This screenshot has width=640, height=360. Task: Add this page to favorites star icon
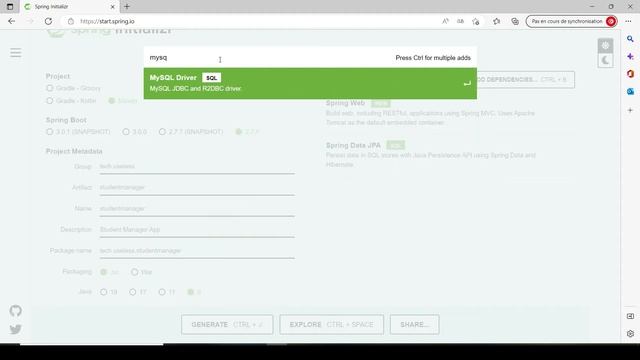[476, 21]
